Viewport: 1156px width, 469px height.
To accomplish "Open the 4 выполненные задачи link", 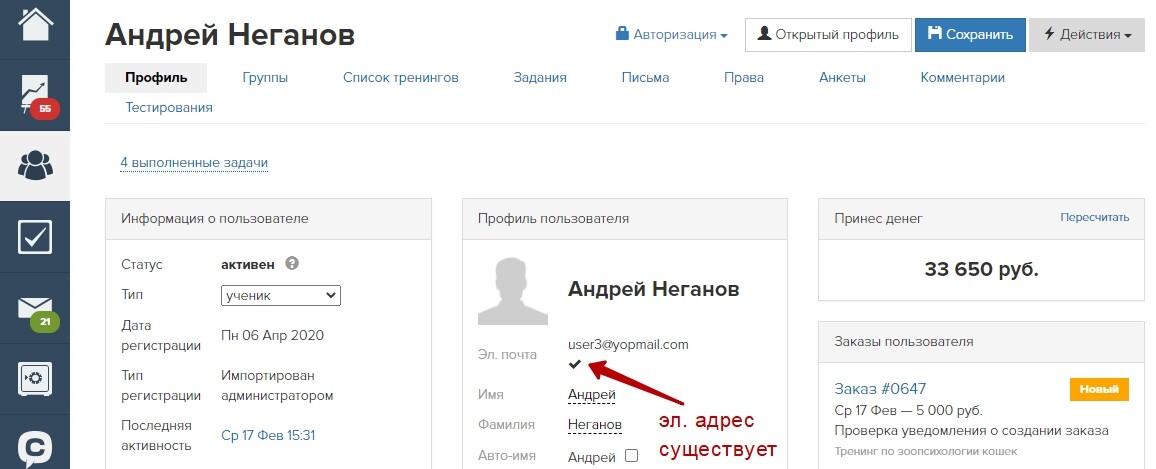I will (x=194, y=163).
